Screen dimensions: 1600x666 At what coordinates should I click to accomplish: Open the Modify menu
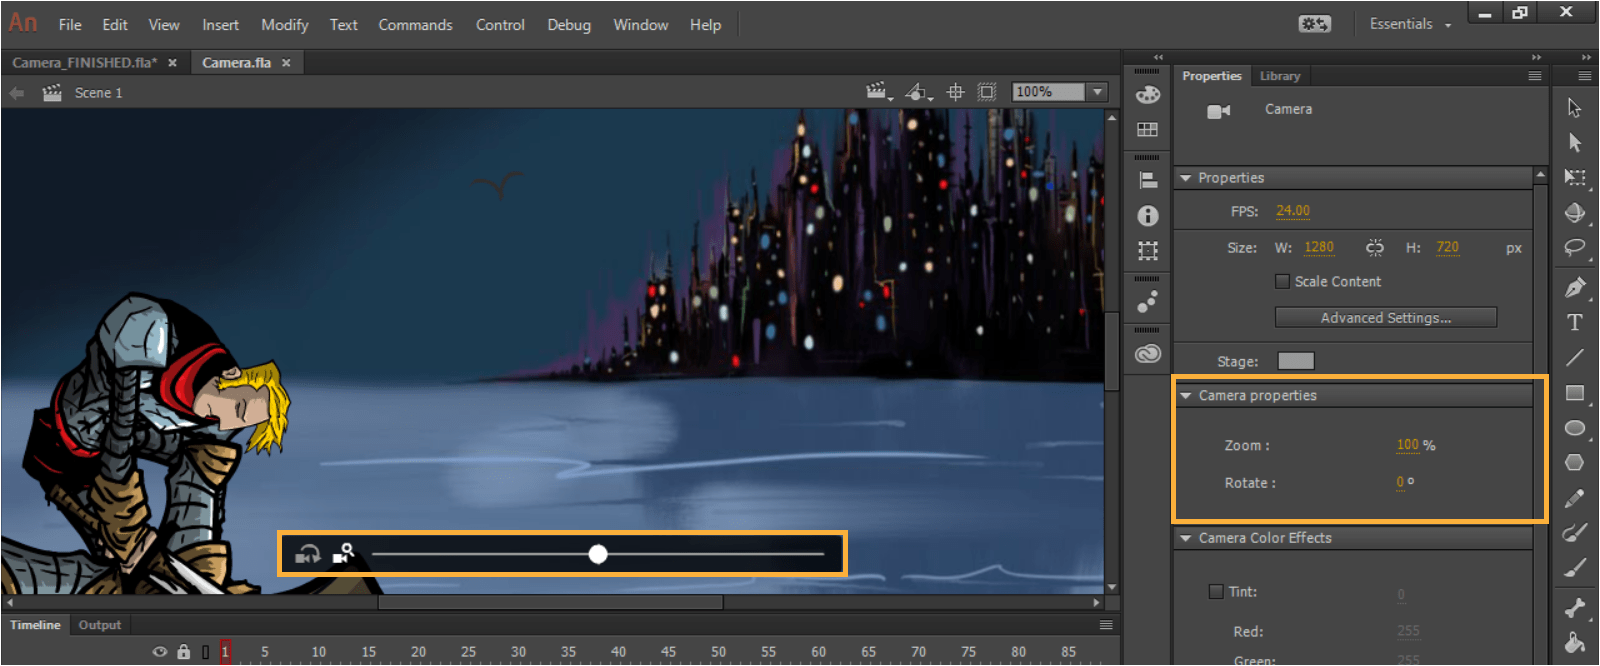pyautogui.click(x=284, y=25)
